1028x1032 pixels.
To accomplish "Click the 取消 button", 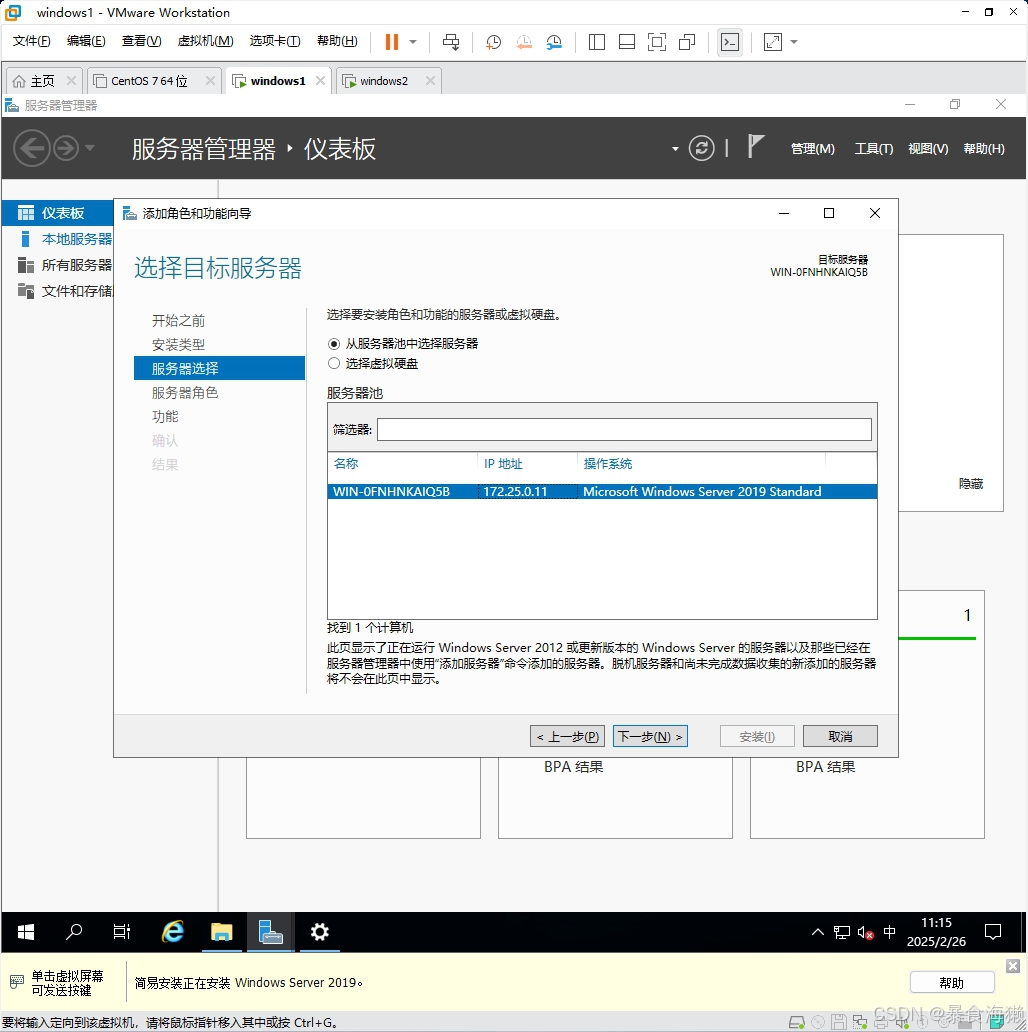I will [x=840, y=736].
